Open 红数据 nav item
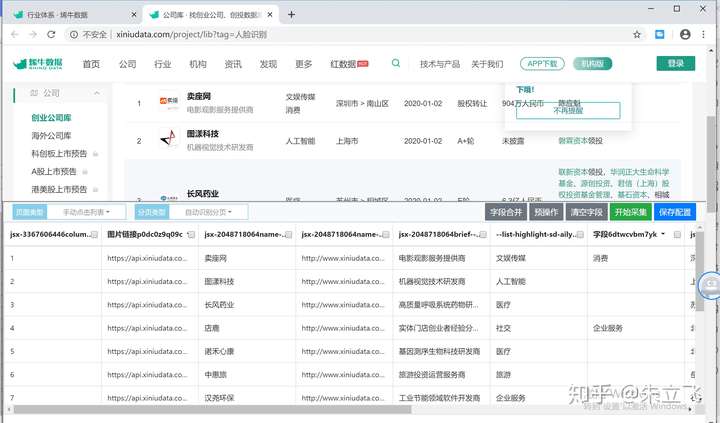Image resolution: width=720 pixels, height=423 pixels. (x=349, y=64)
